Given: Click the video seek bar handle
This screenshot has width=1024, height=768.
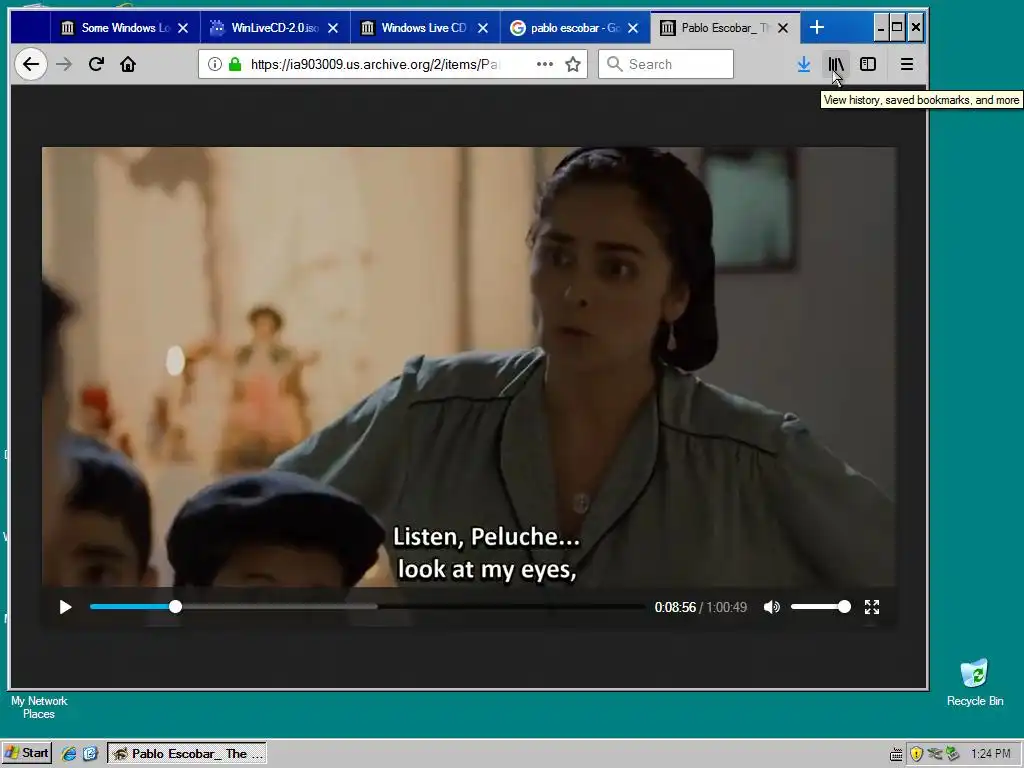Looking at the screenshot, I should click(175, 607).
